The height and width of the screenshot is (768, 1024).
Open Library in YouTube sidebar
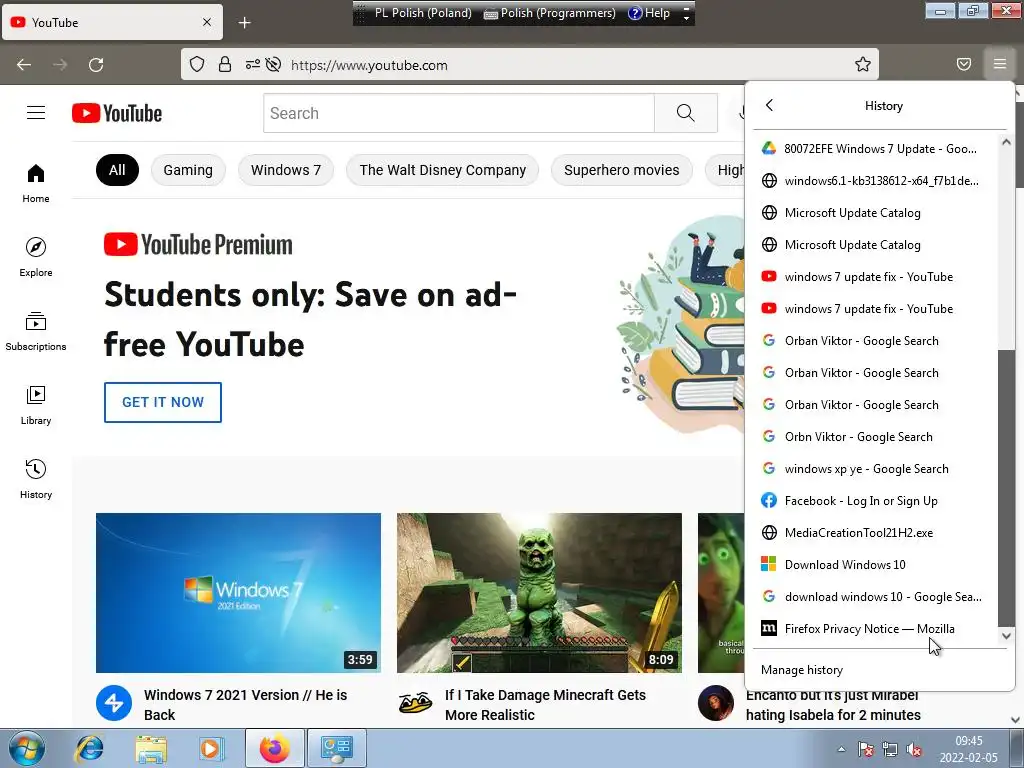36,405
